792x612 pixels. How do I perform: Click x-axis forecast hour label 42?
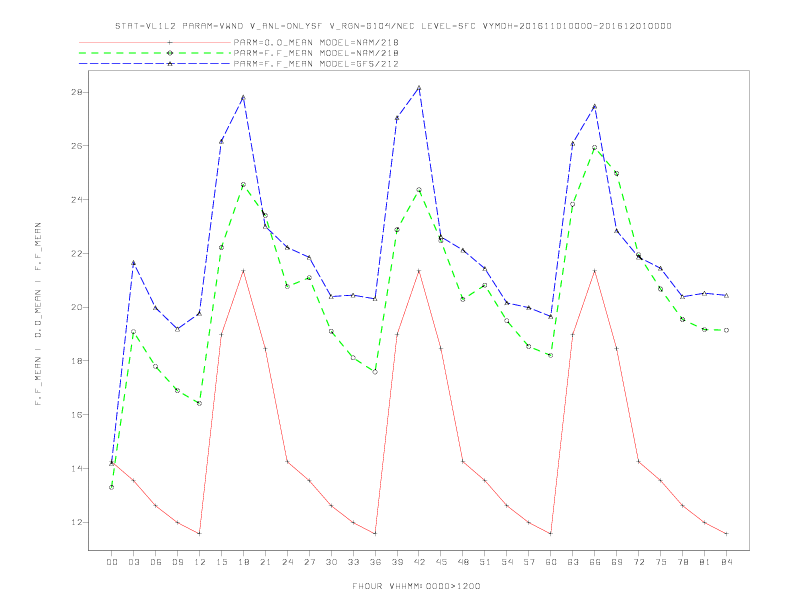tap(419, 562)
